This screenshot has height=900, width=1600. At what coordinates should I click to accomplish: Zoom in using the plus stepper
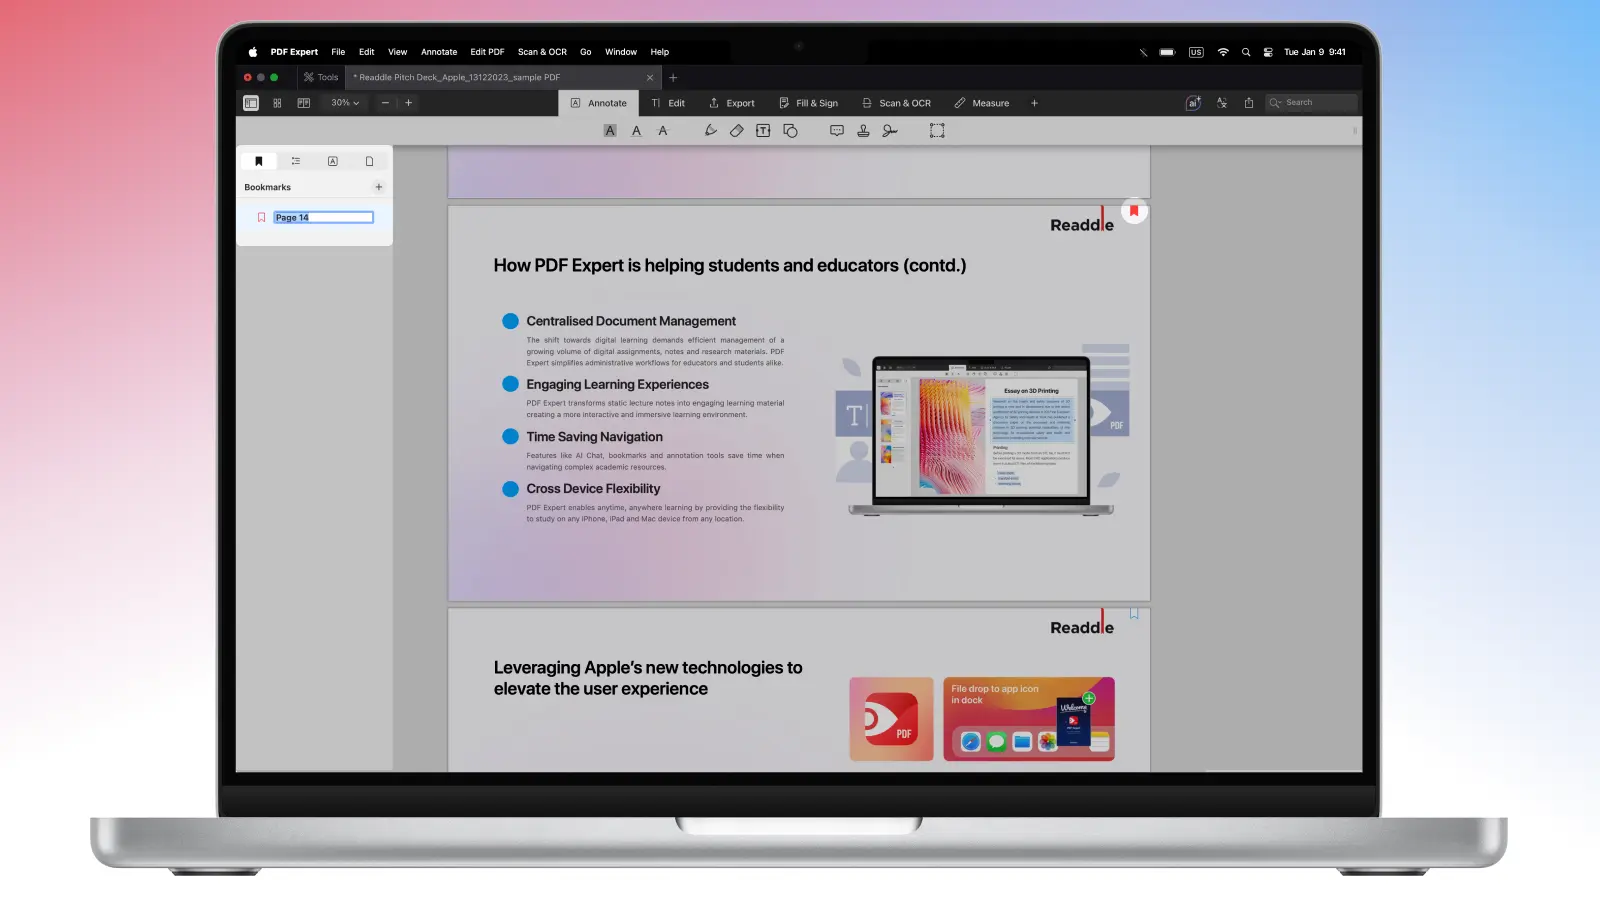pyautogui.click(x=408, y=103)
